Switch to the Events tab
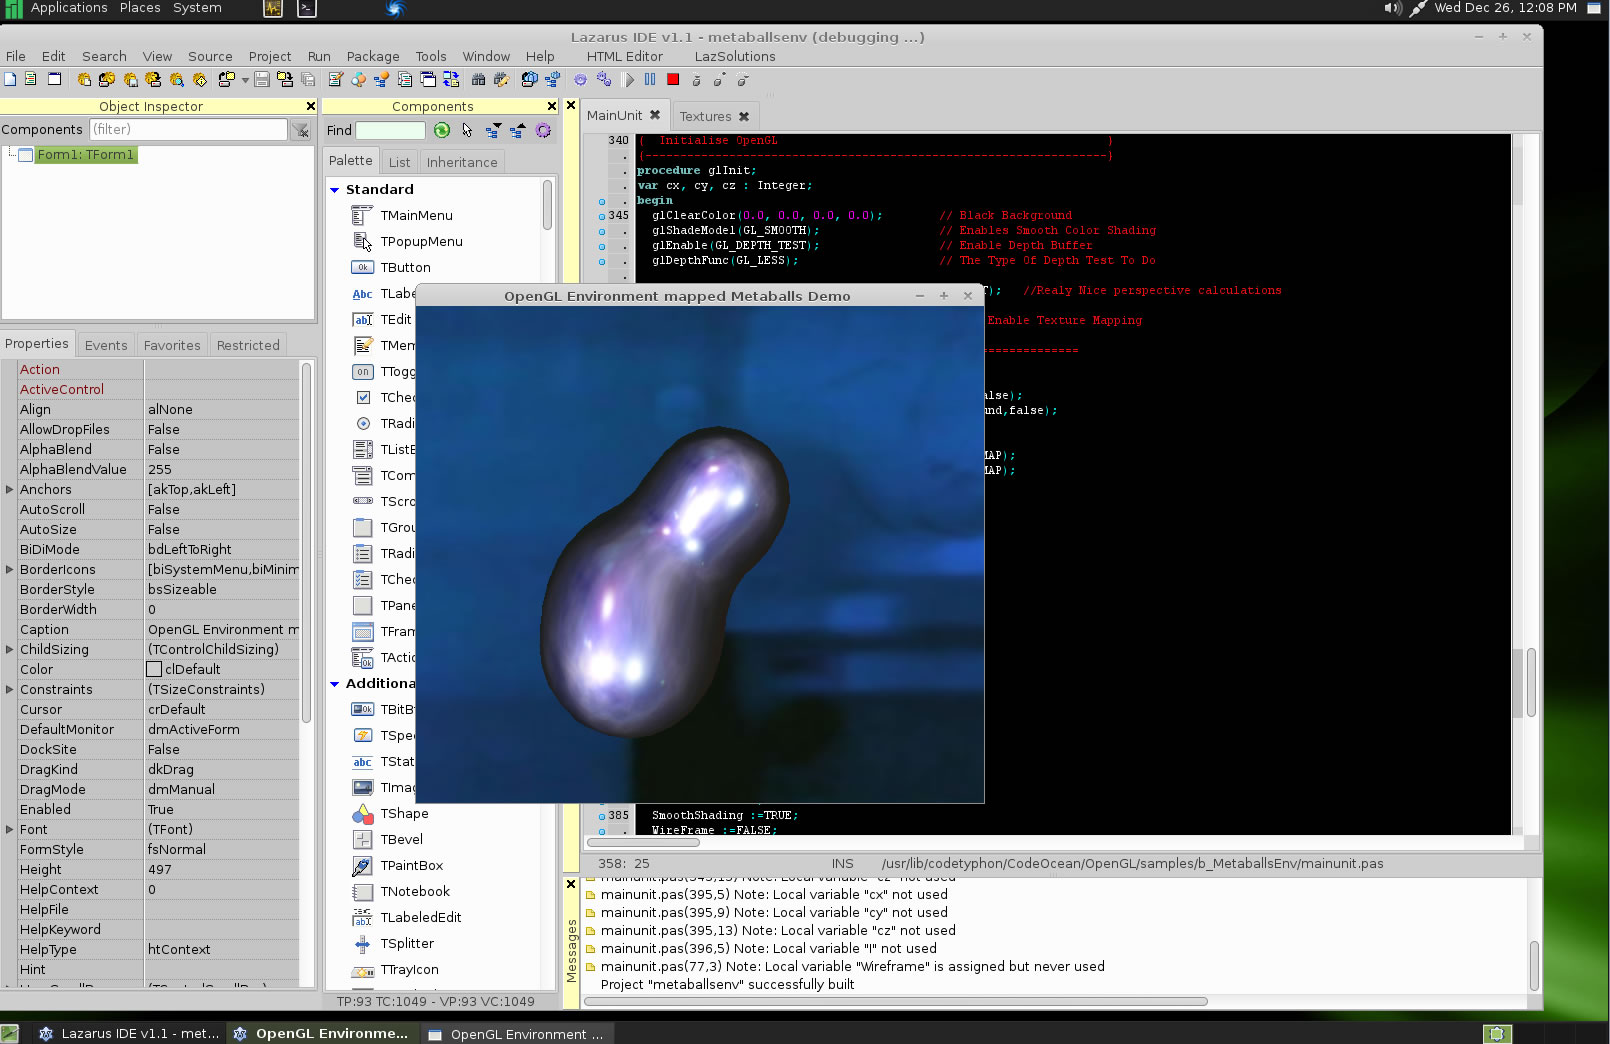This screenshot has width=1610, height=1044. click(106, 345)
